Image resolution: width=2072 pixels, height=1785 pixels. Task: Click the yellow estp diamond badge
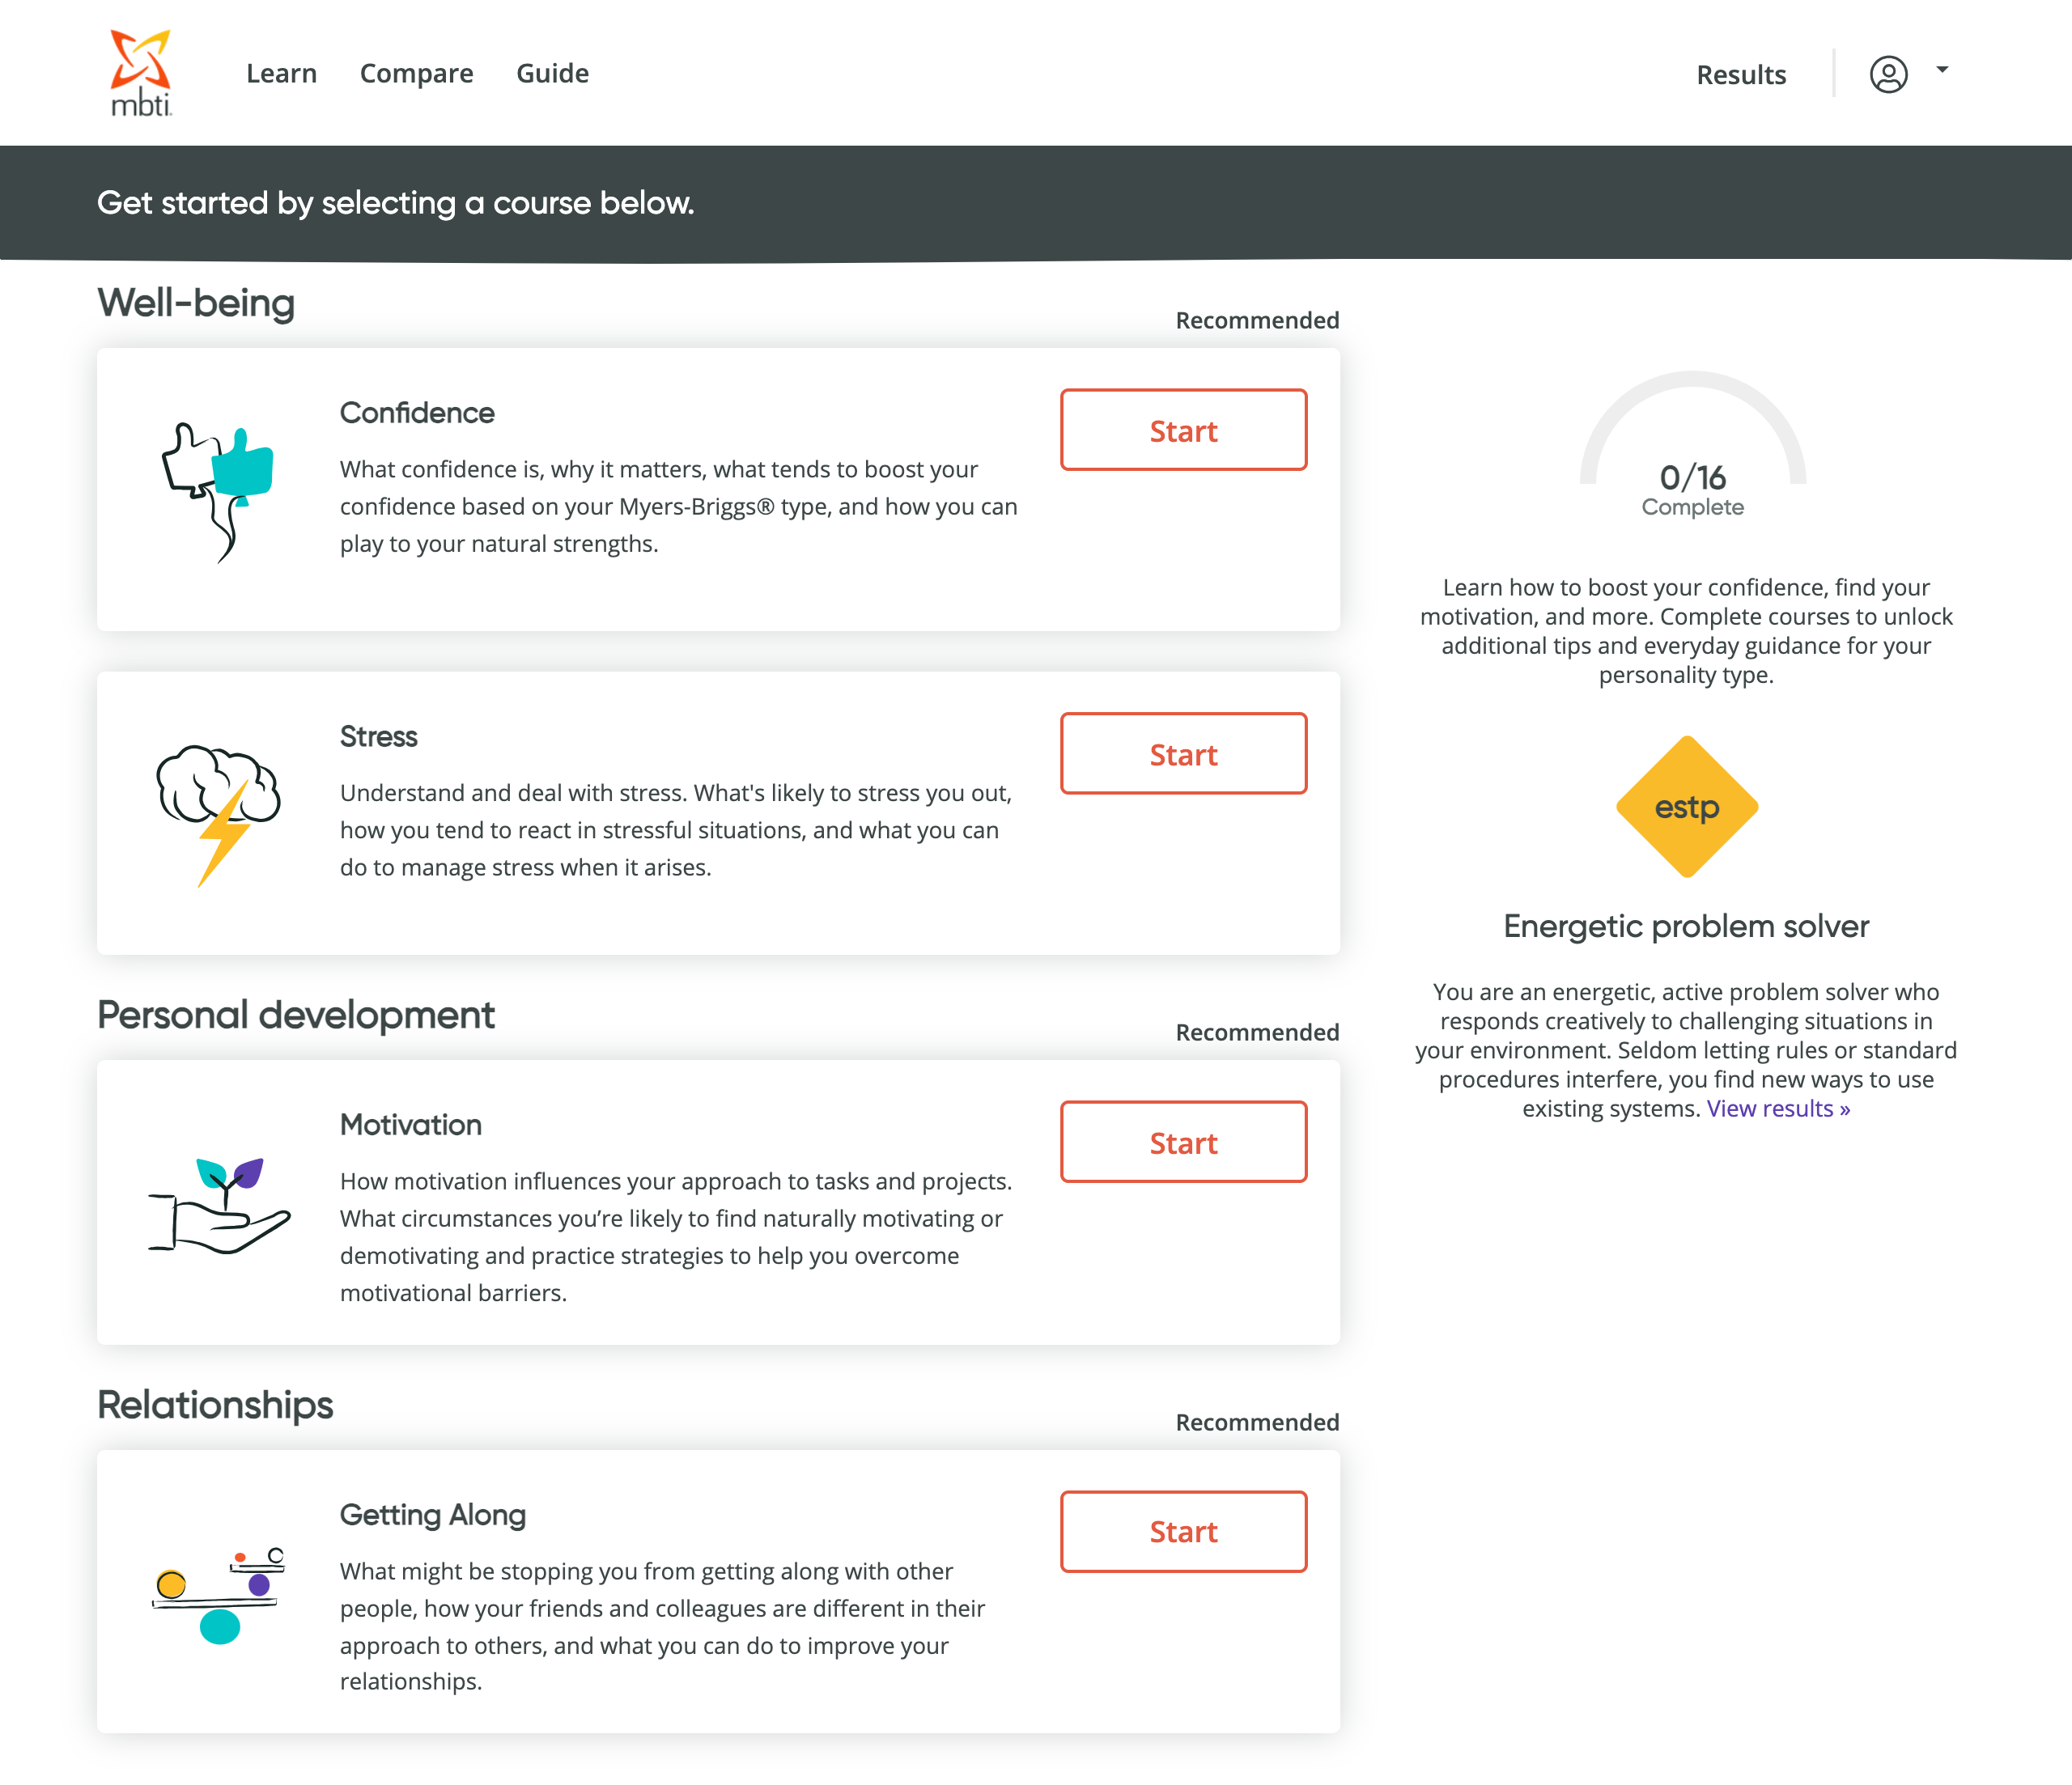(x=1687, y=807)
